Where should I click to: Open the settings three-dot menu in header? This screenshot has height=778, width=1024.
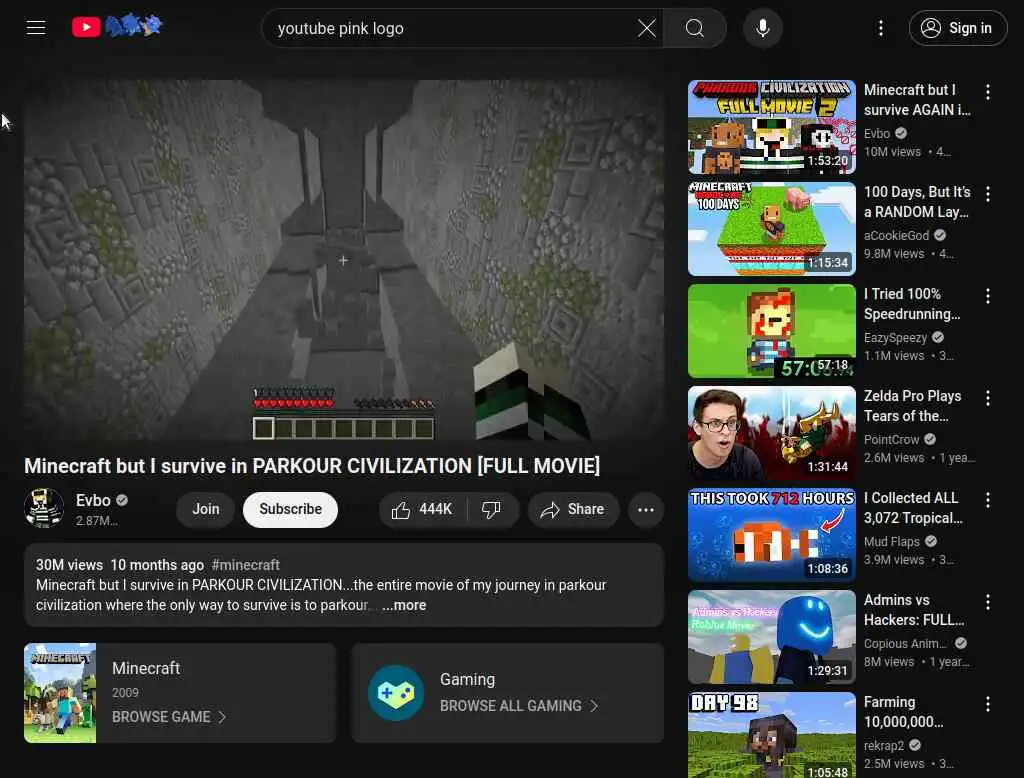[x=880, y=28]
